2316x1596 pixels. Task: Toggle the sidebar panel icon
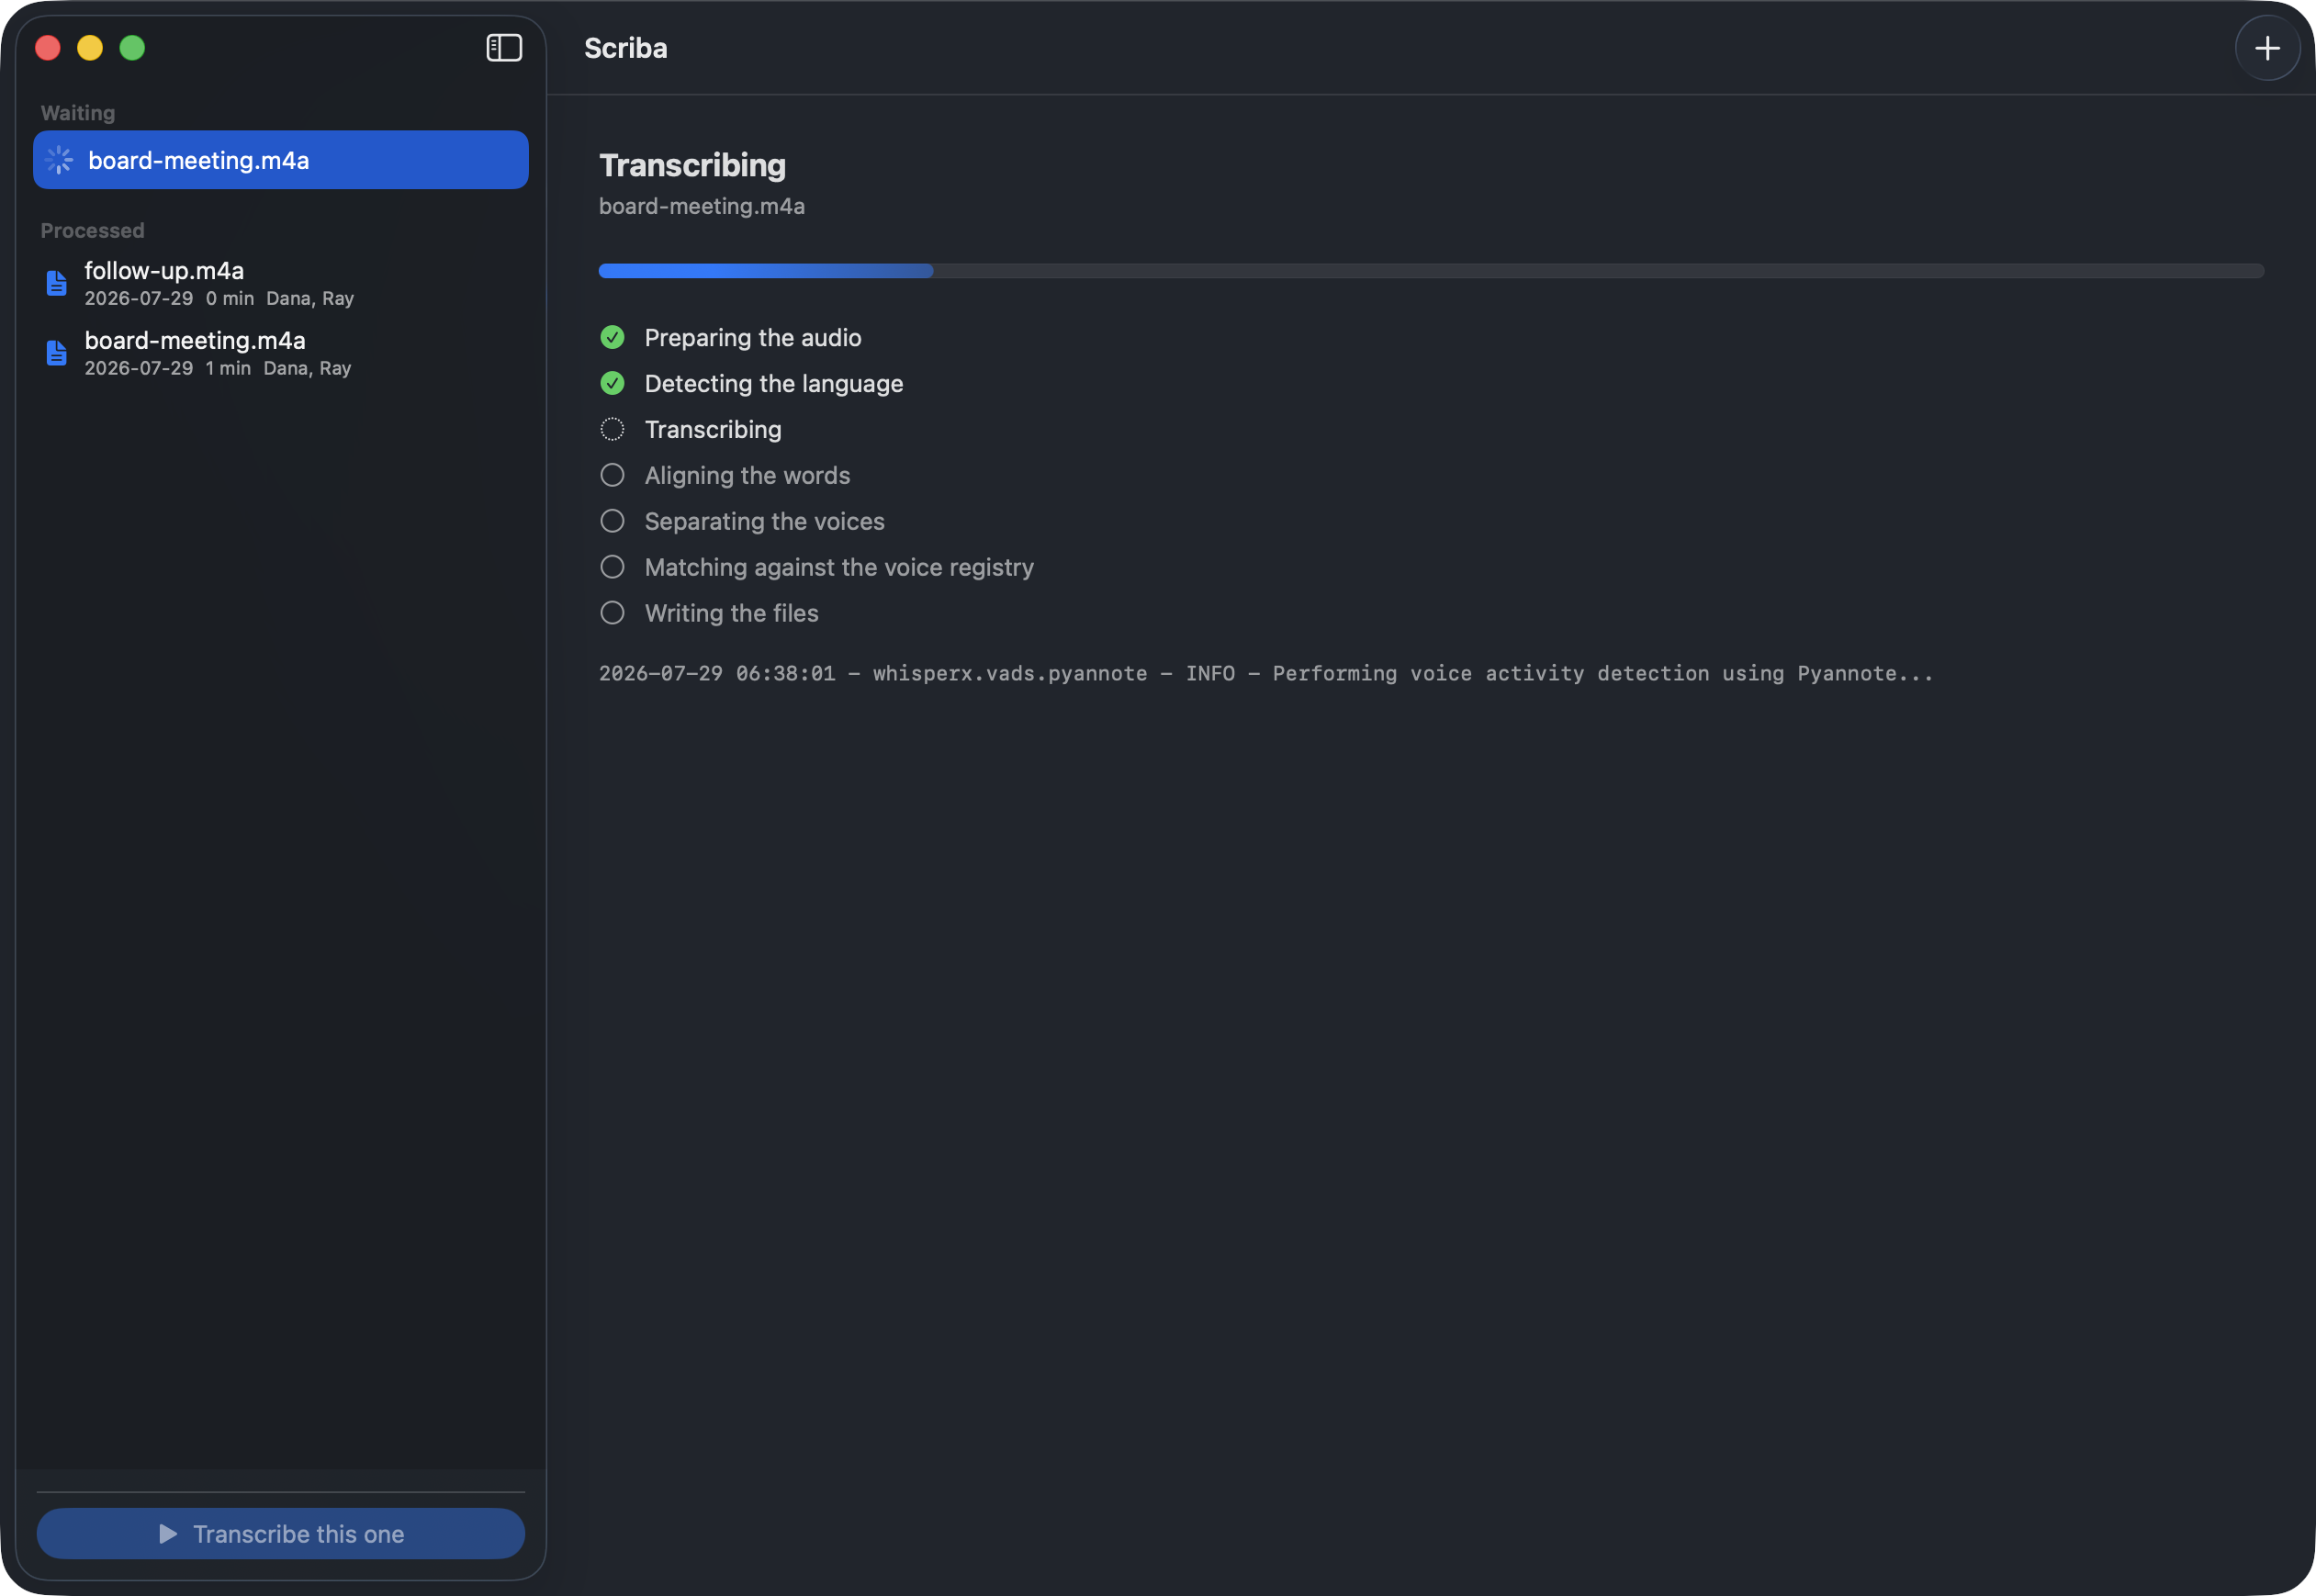point(504,47)
